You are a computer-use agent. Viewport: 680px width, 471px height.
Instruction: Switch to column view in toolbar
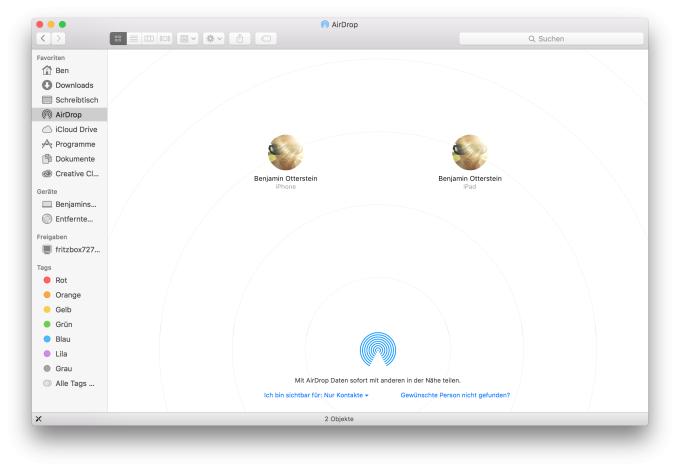149,39
